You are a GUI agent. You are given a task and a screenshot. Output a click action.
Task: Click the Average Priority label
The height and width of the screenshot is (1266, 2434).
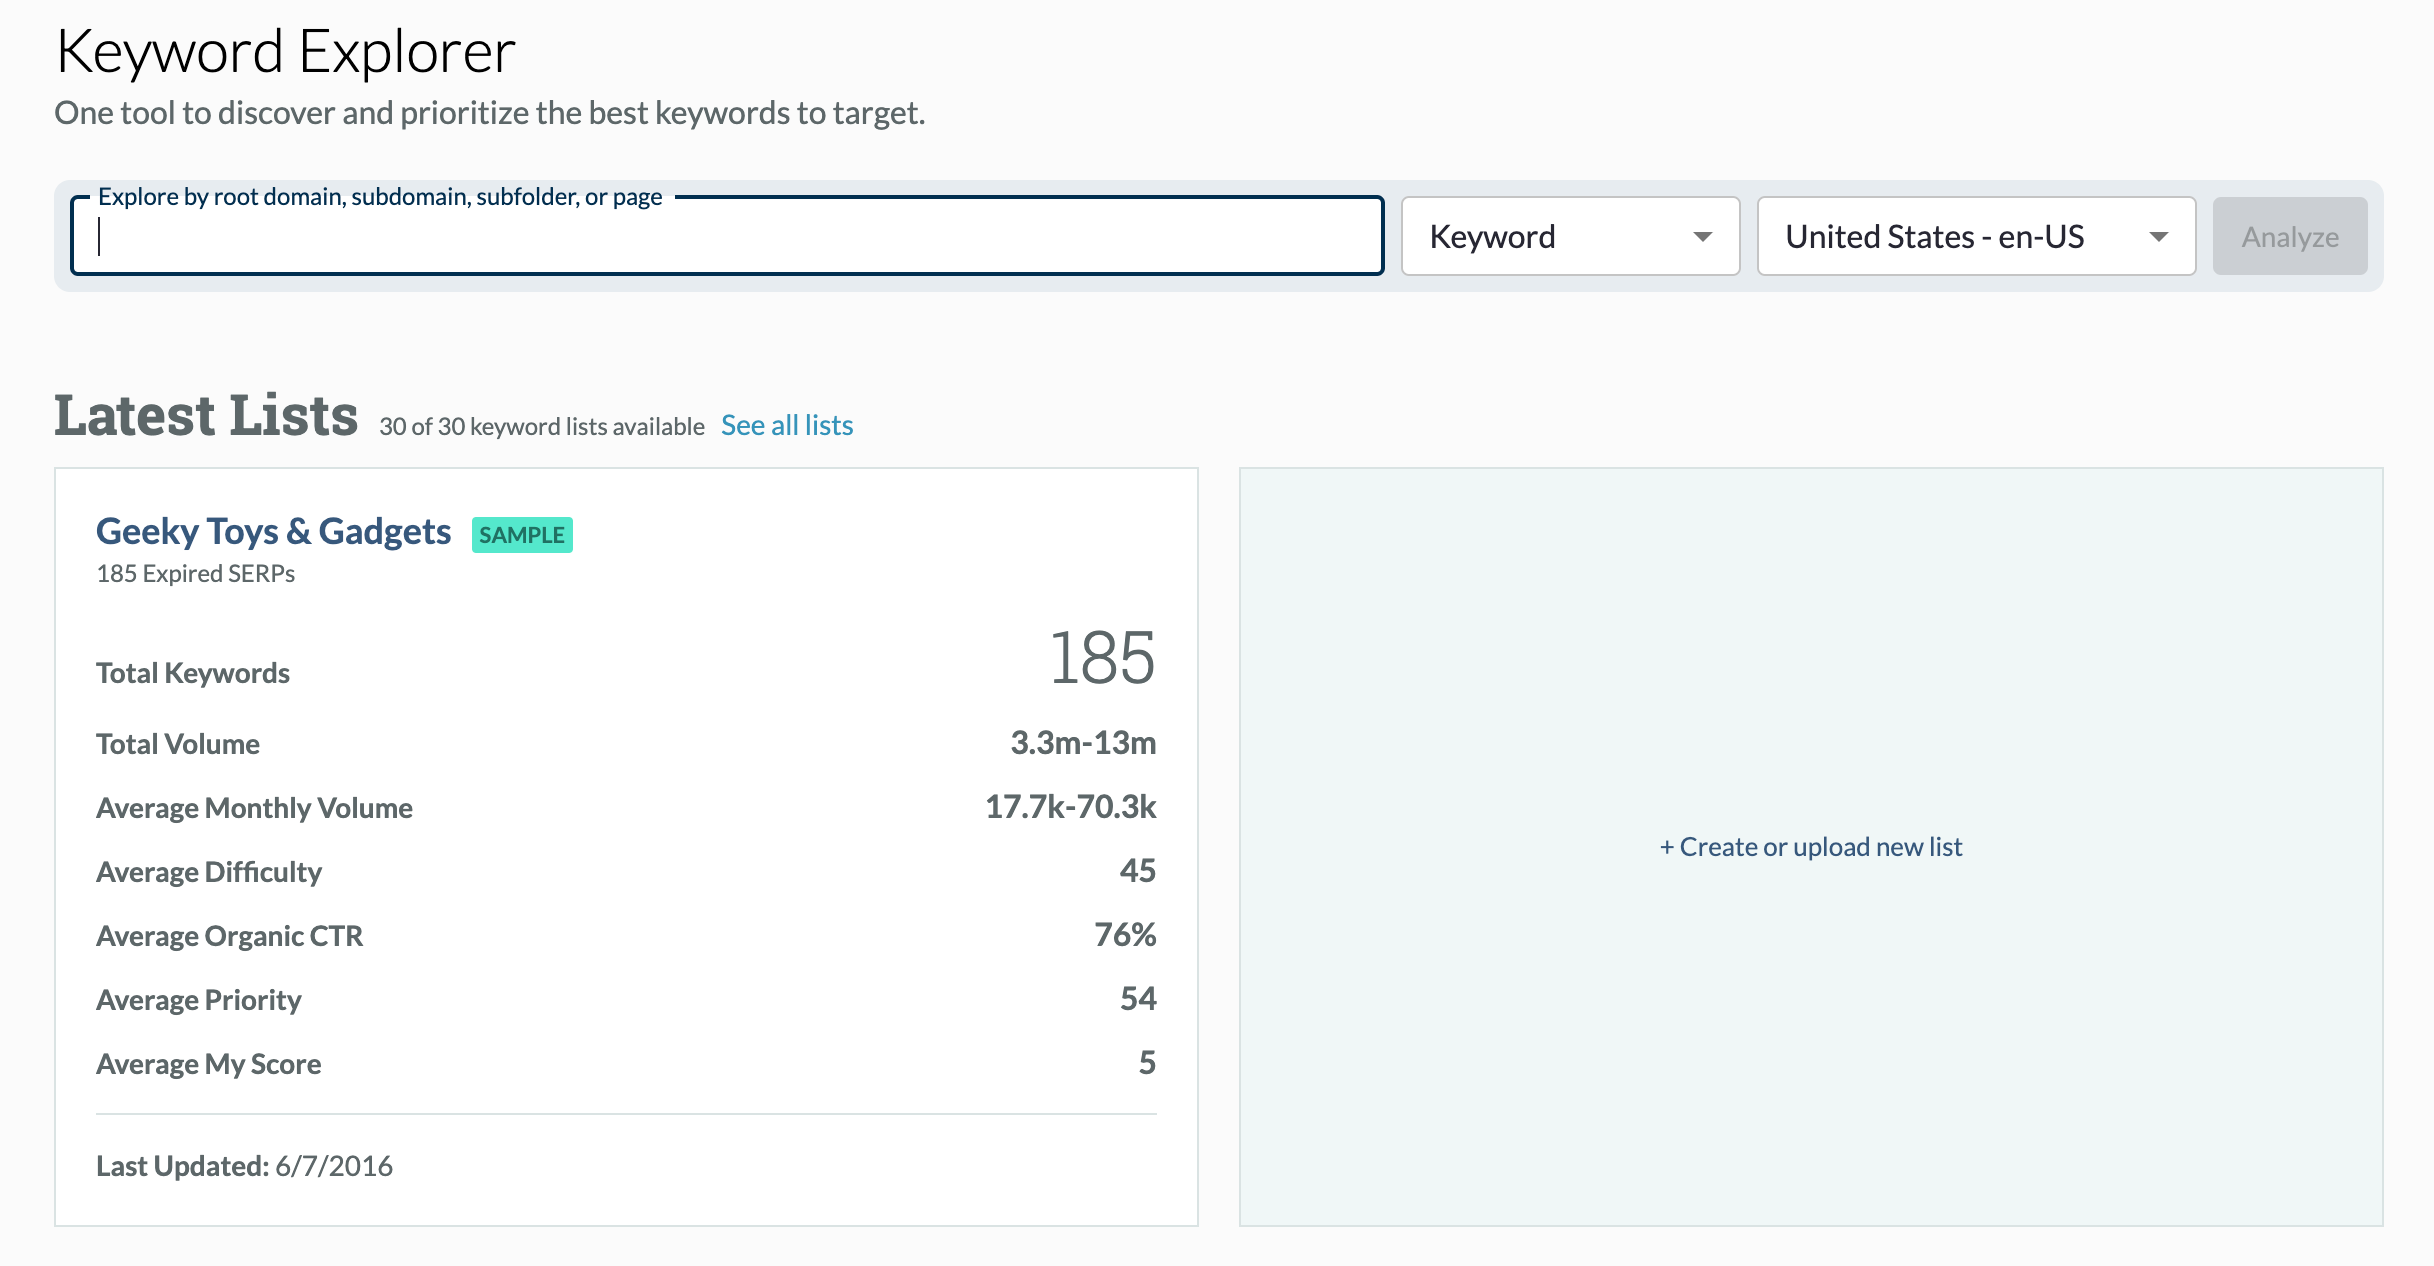[198, 1000]
